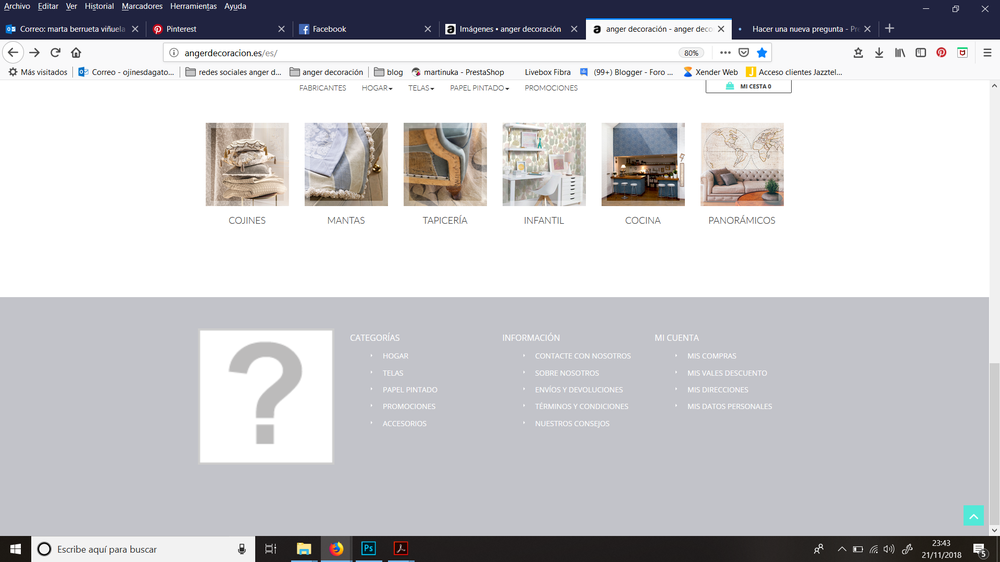
Task: Open Task View in taskbar
Action: pyautogui.click(x=270, y=549)
